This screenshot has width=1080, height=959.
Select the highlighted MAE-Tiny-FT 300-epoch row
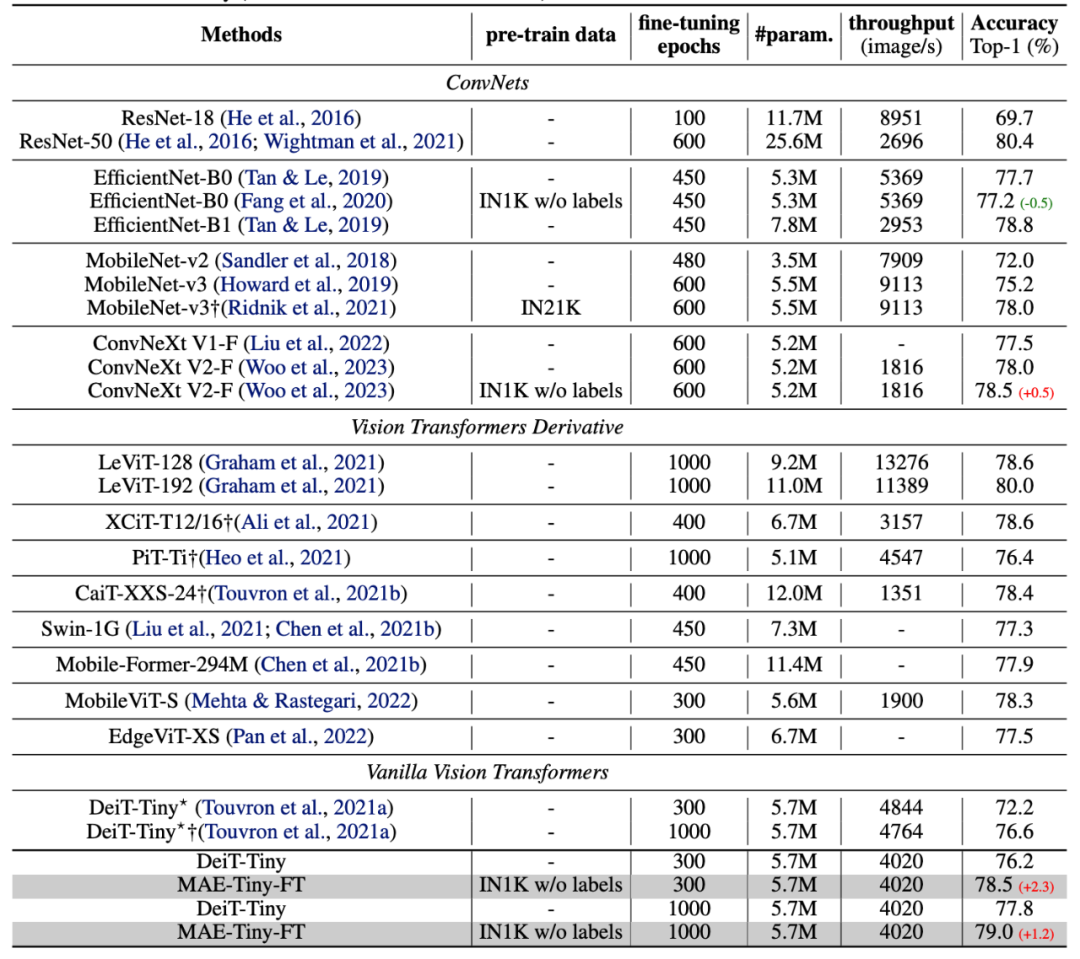point(240,883)
